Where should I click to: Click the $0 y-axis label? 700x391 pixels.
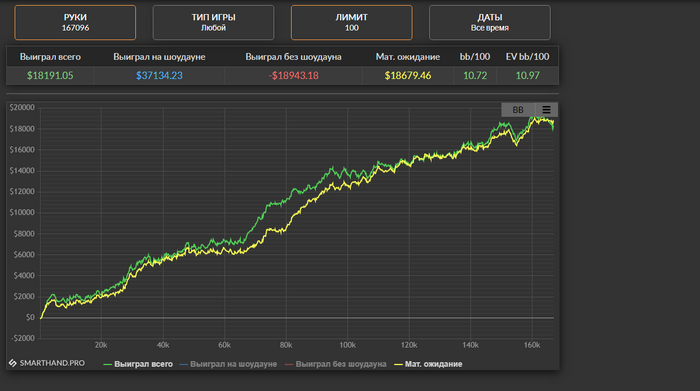click(30, 317)
